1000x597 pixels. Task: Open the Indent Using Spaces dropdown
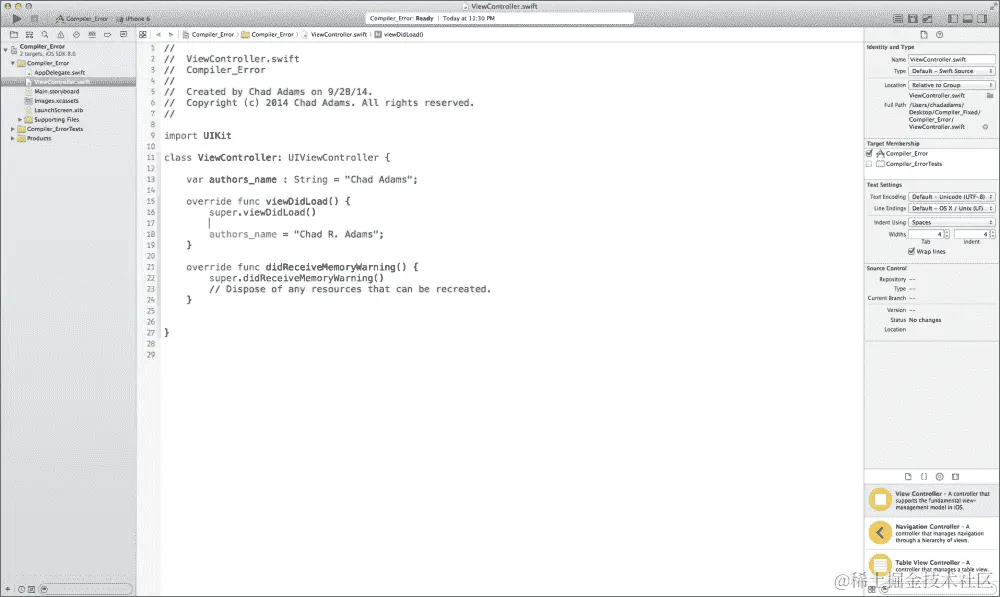tap(952, 223)
